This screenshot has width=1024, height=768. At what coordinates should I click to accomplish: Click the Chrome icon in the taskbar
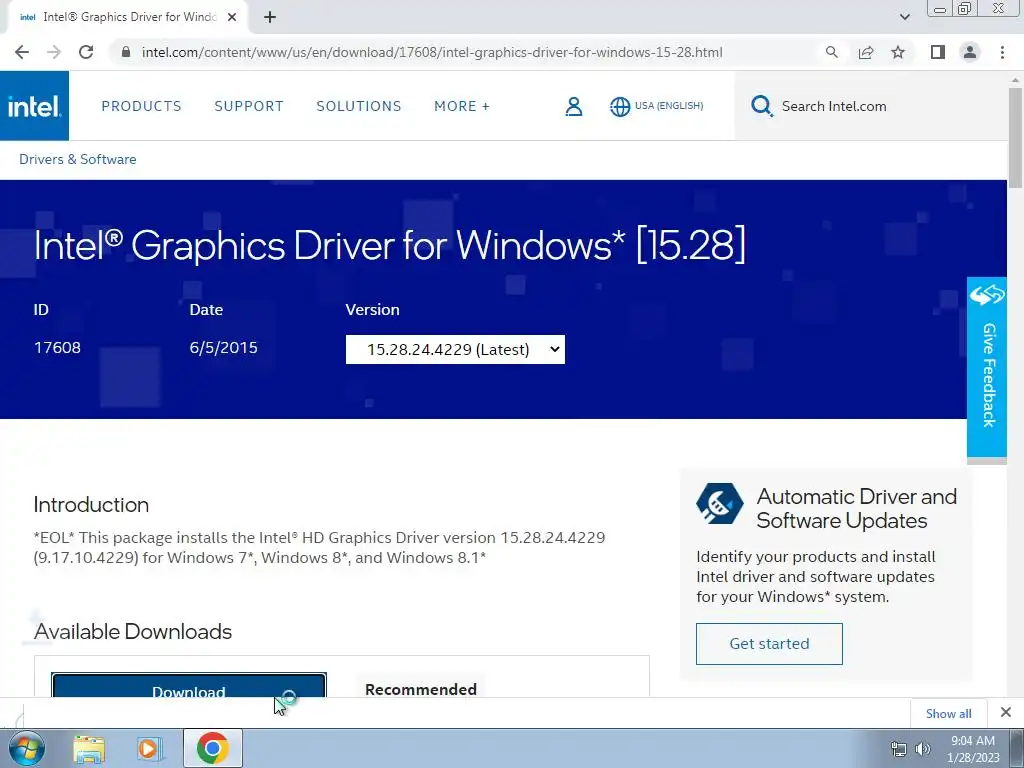pyautogui.click(x=212, y=748)
